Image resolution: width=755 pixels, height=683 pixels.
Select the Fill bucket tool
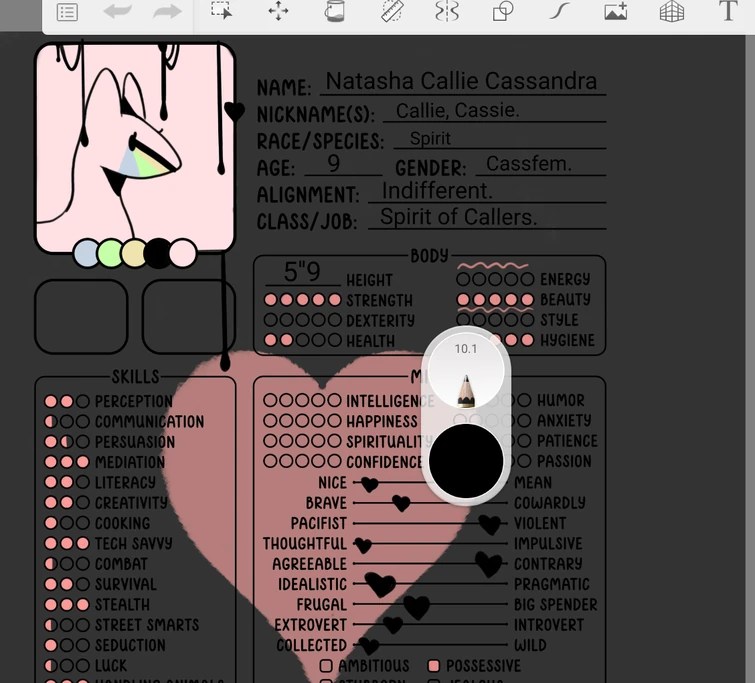point(335,11)
